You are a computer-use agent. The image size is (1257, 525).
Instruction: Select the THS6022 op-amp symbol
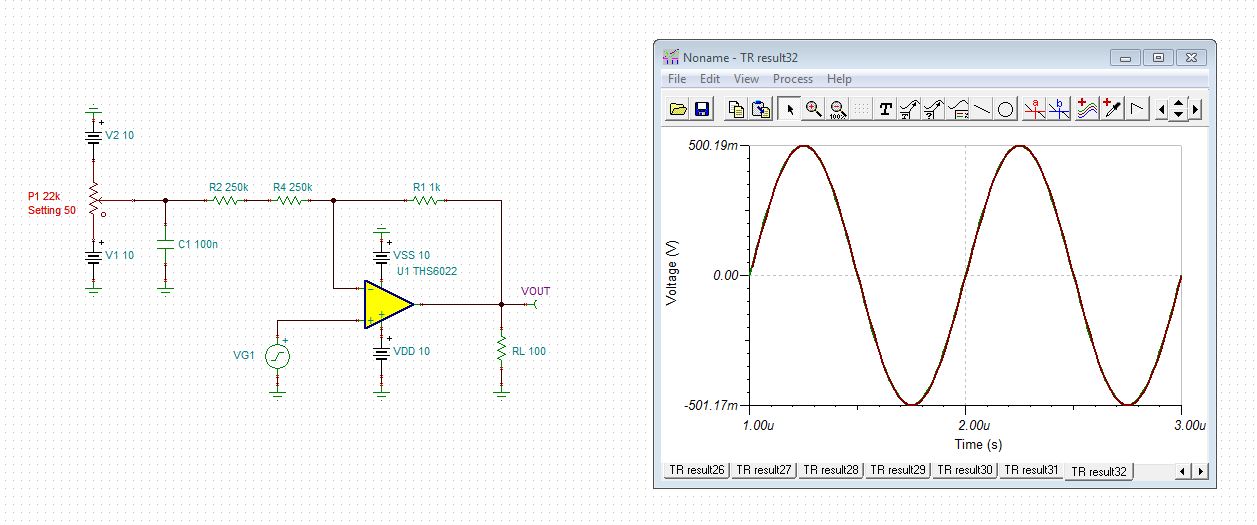(389, 304)
